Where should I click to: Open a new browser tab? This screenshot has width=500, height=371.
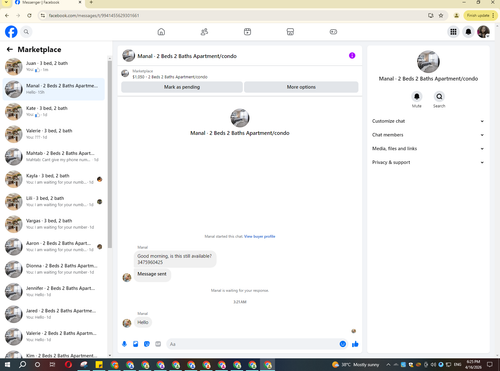(x=91, y=2)
